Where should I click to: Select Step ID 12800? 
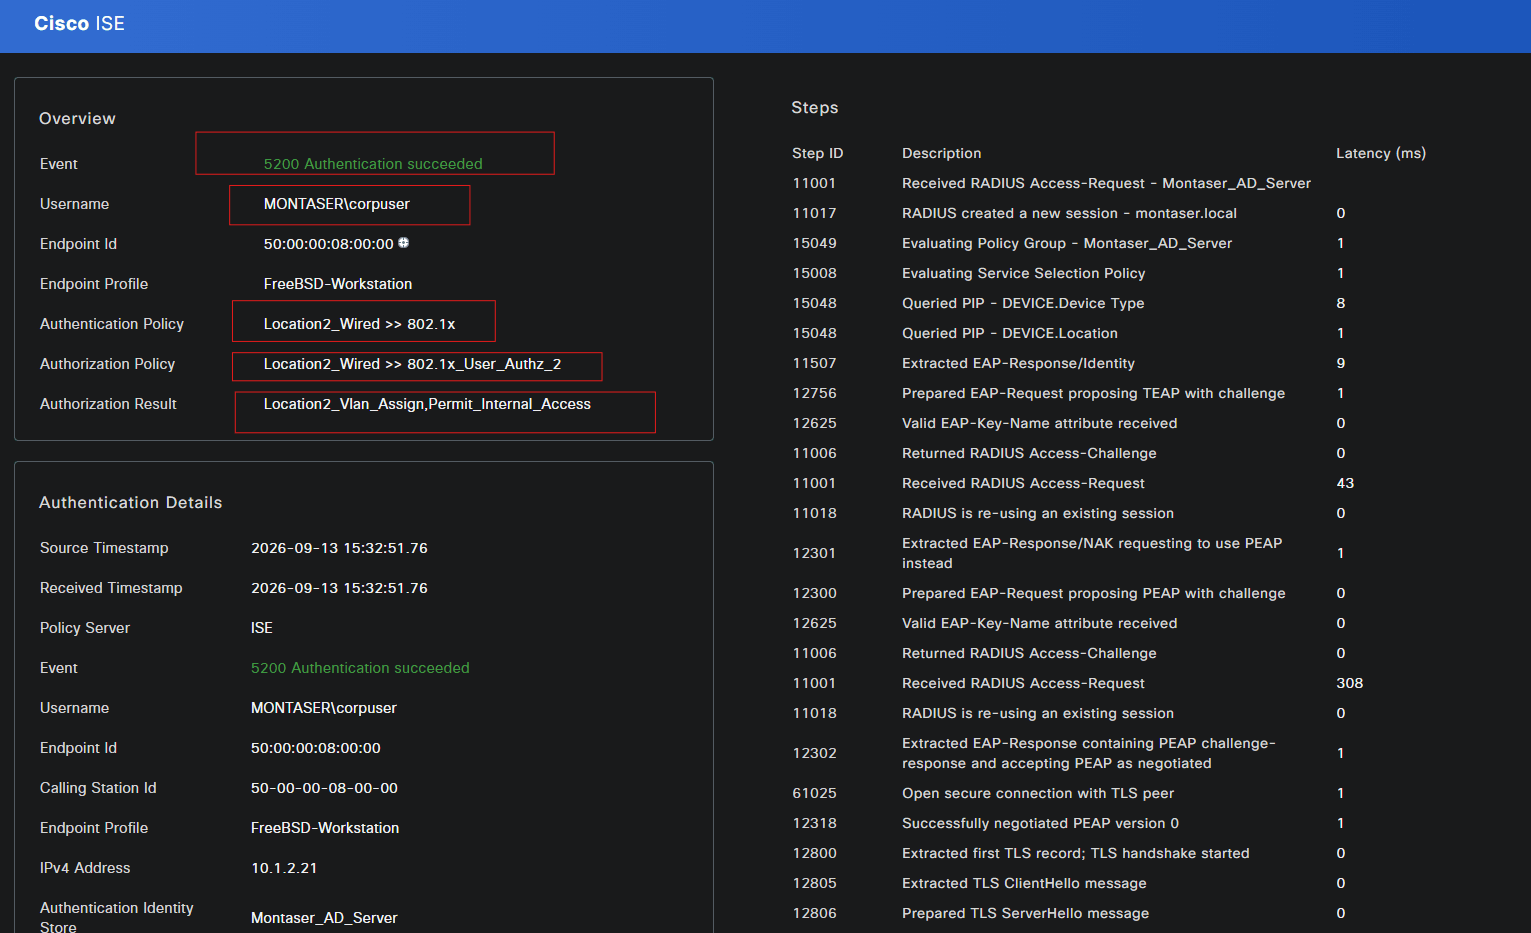pyautogui.click(x=814, y=853)
